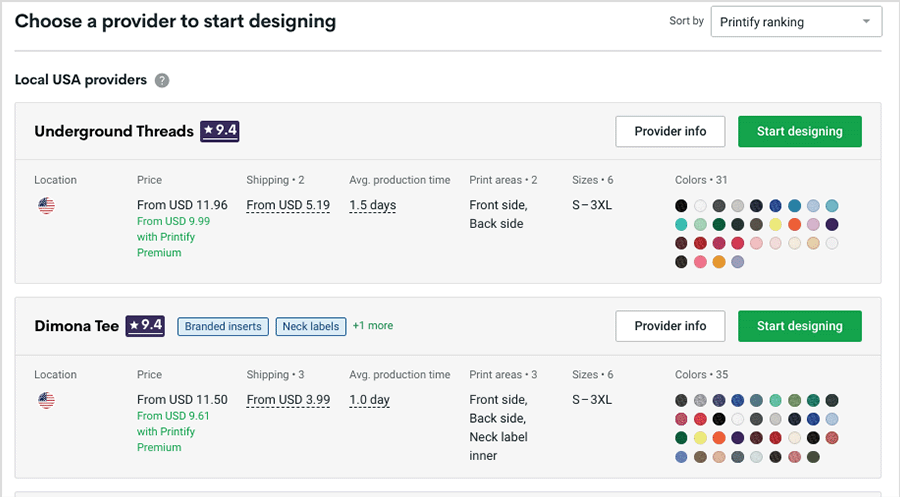
Task: Click the Local USA providers heading
Action: click(81, 80)
